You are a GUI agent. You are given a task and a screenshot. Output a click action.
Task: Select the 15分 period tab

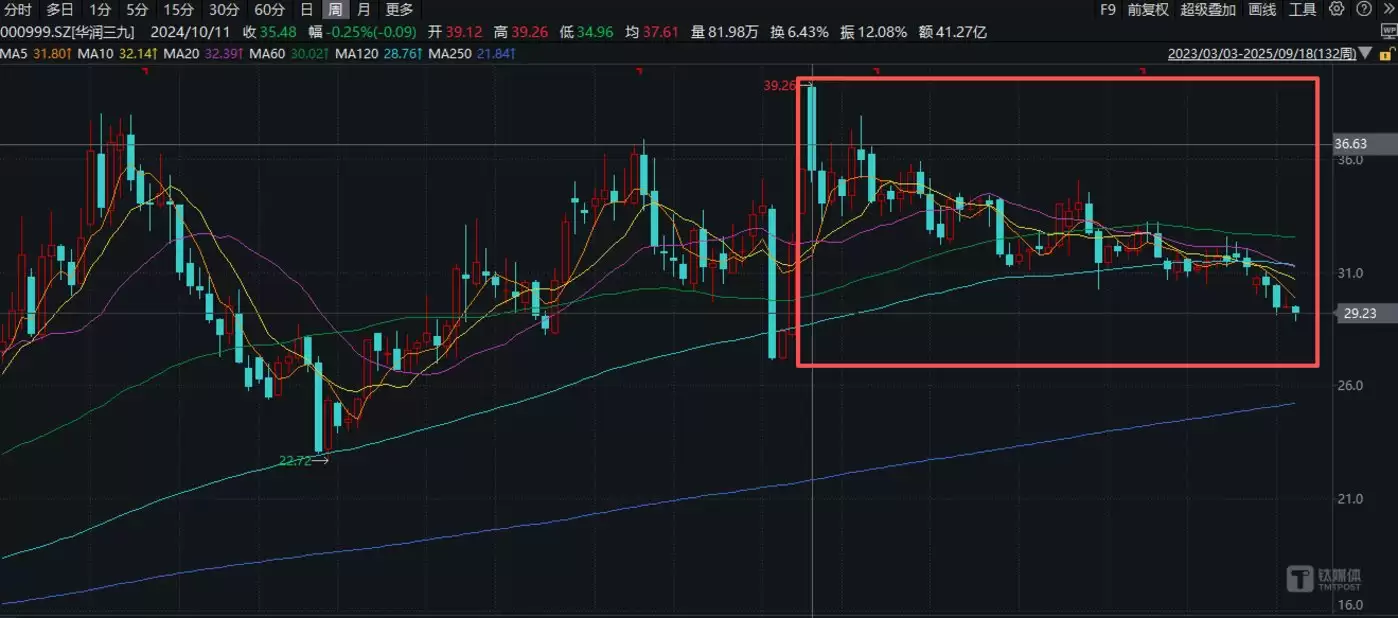coord(178,10)
